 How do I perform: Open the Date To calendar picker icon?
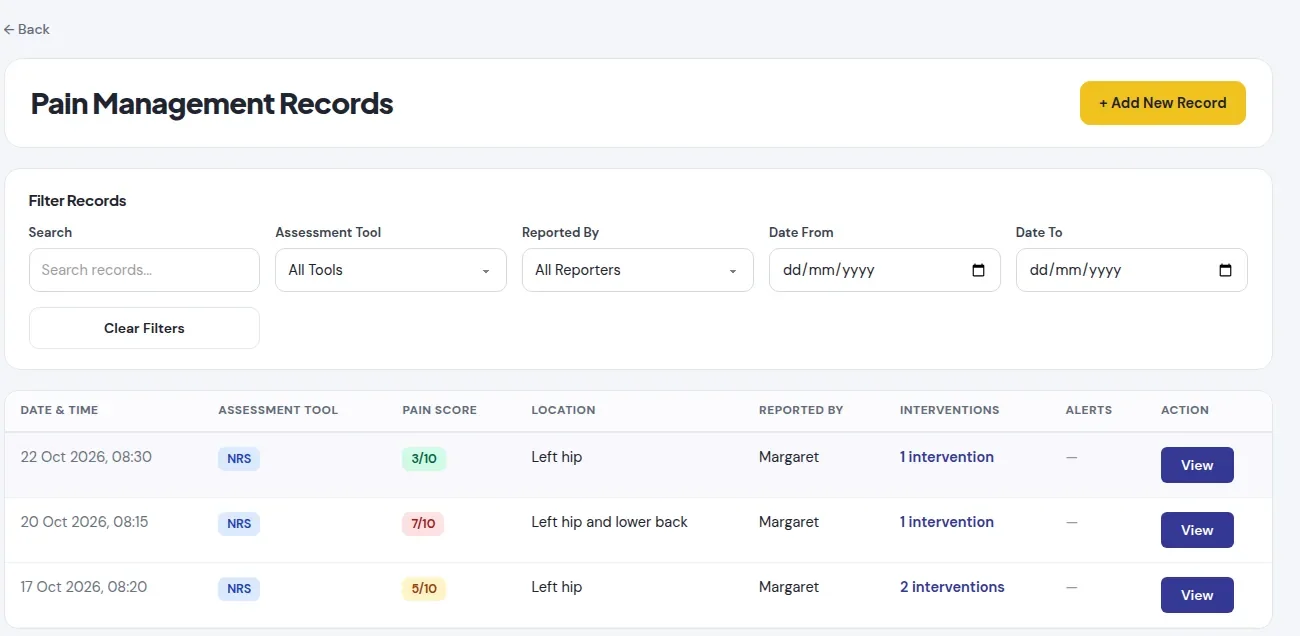(x=1225, y=270)
